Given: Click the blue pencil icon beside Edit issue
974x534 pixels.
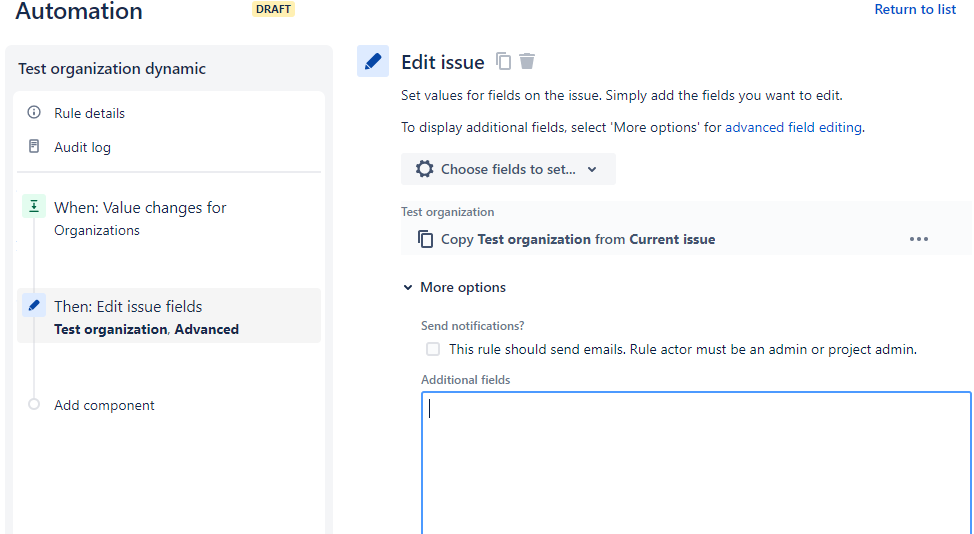Looking at the screenshot, I should [373, 61].
